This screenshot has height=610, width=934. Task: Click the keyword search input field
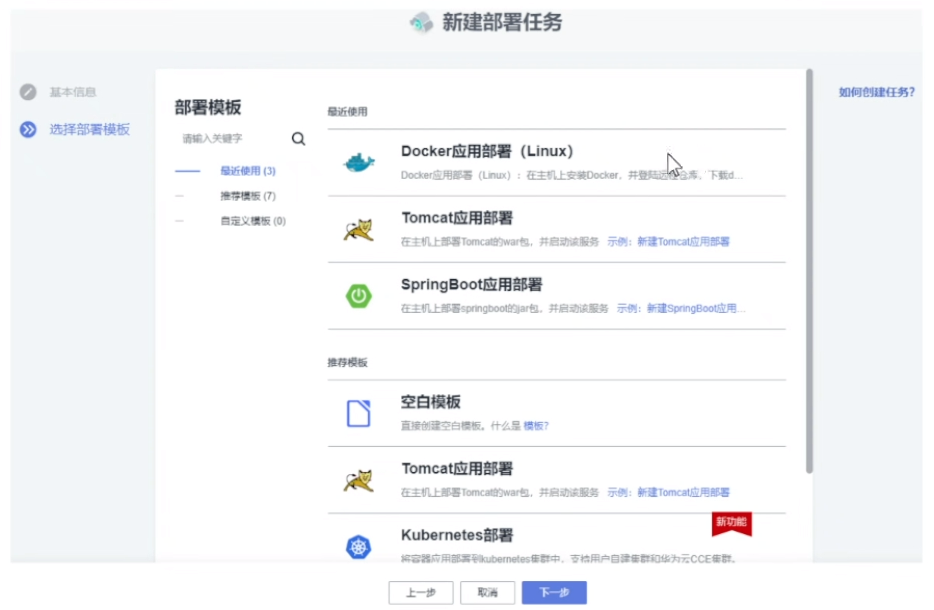click(232, 139)
